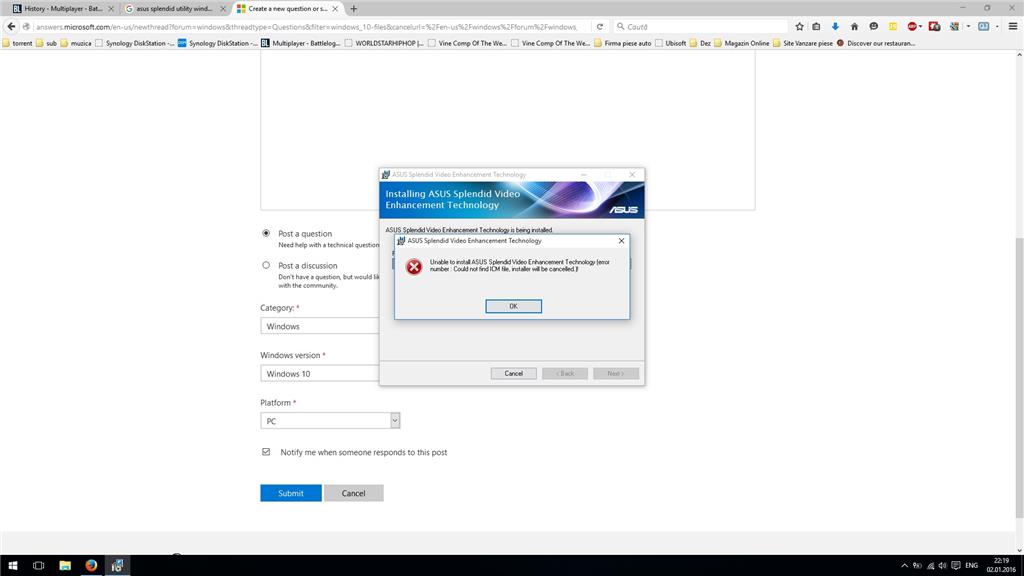Close the error message box with X
The image size is (1024, 576).
621,241
